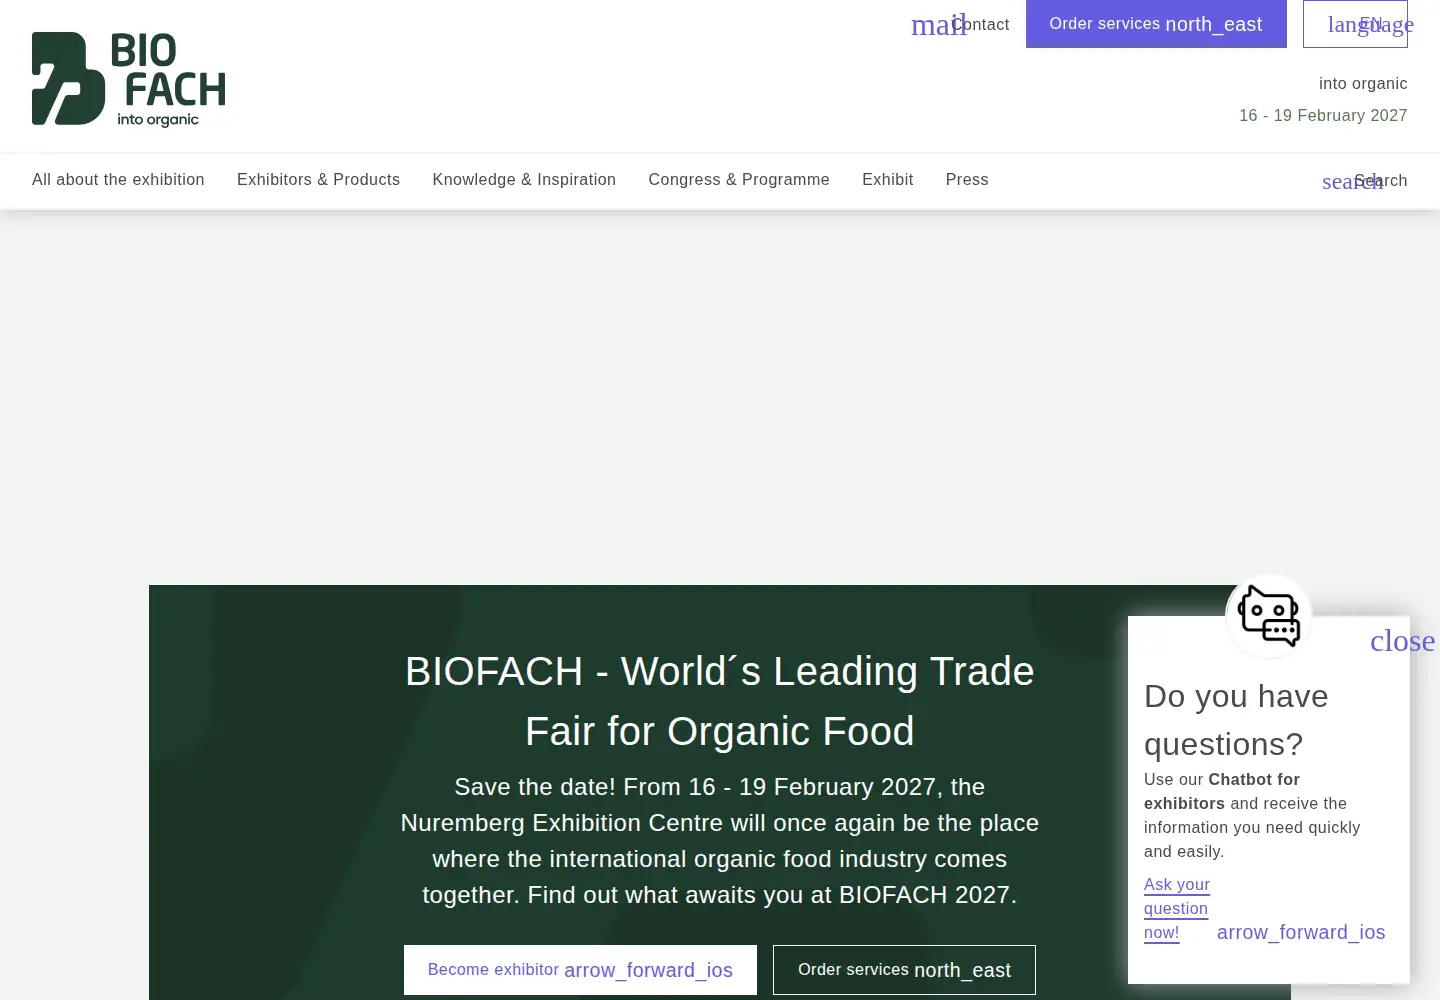Click the into organic text under language button
The height and width of the screenshot is (1000, 1440).
point(1363,84)
